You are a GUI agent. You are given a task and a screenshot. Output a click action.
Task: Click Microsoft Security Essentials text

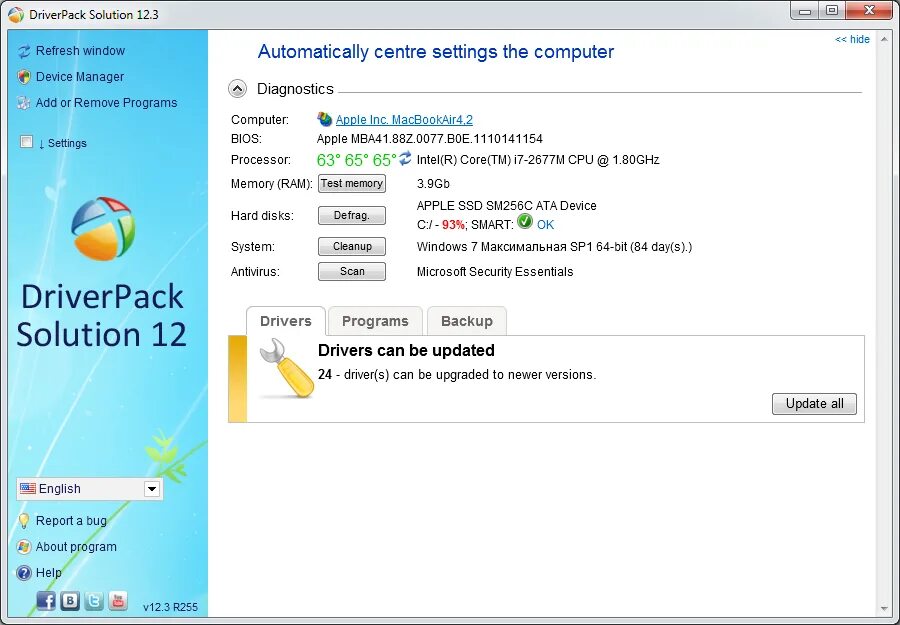495,272
